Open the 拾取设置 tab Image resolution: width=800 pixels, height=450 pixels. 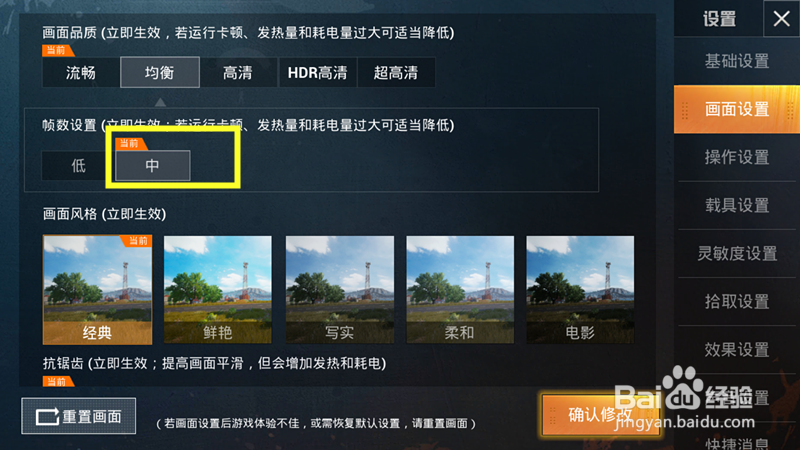(x=737, y=302)
